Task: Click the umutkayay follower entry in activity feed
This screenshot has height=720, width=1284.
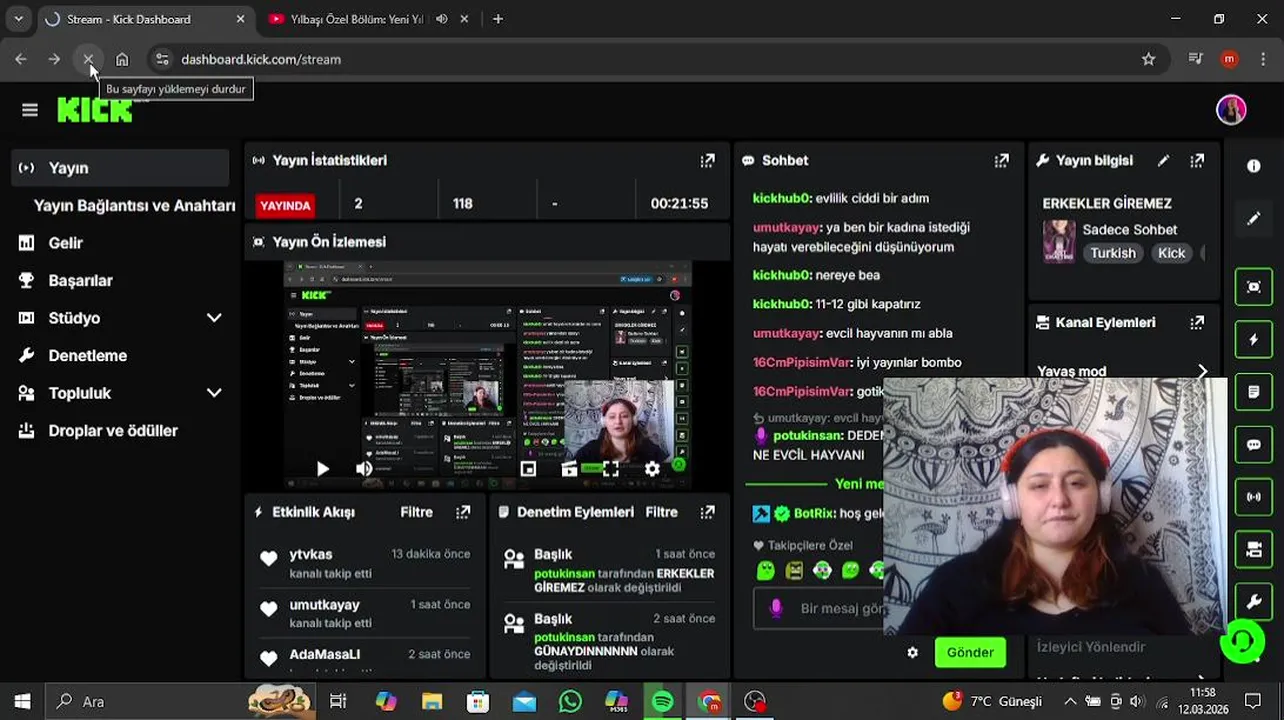Action: [x=365, y=613]
